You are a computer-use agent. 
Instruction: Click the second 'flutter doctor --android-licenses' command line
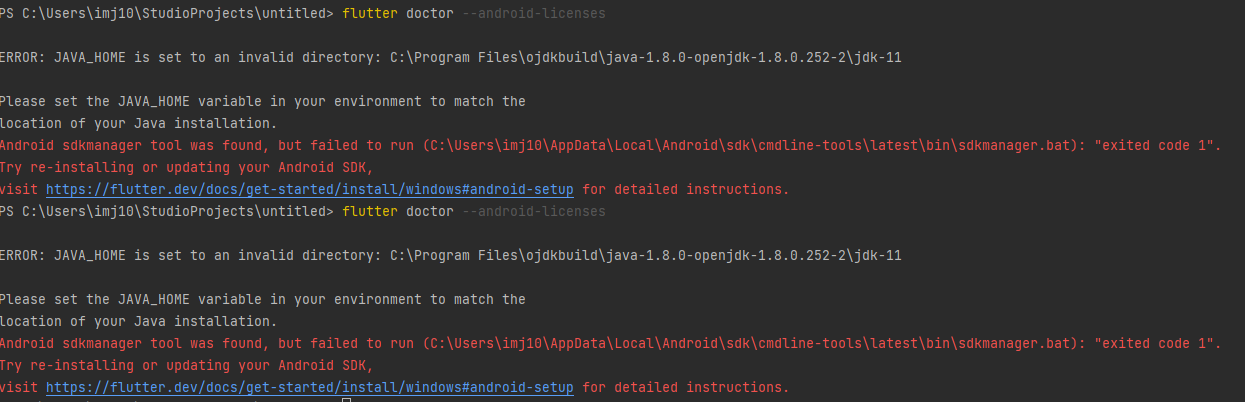tap(473, 211)
